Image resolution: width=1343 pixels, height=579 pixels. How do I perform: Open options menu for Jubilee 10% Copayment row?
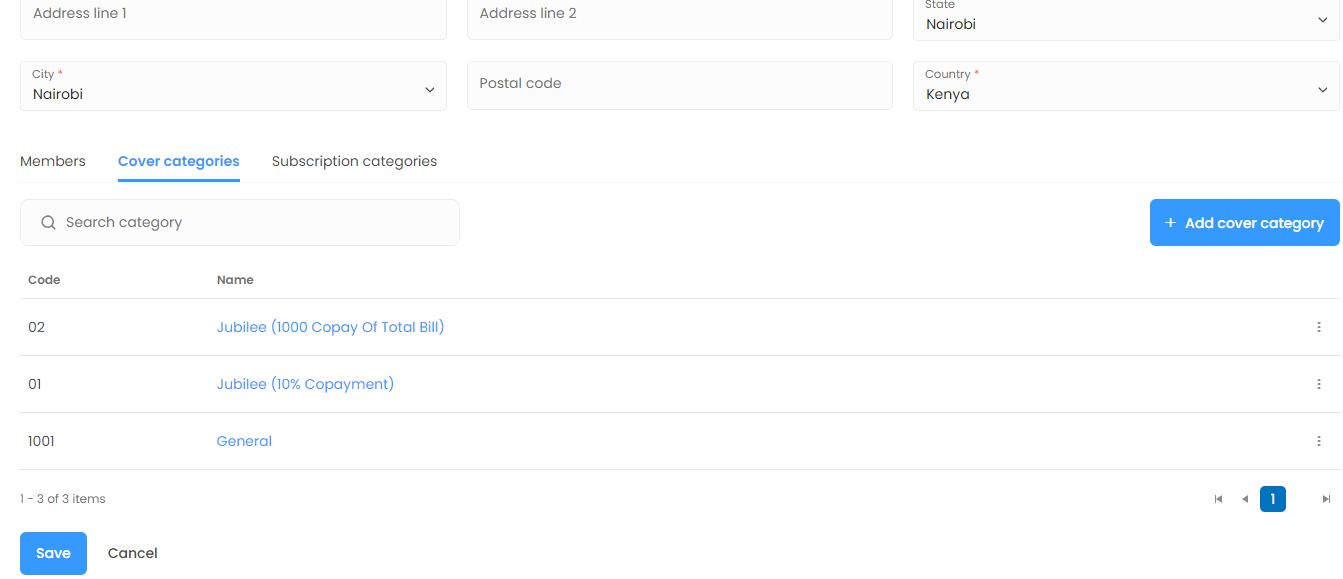click(x=1318, y=384)
